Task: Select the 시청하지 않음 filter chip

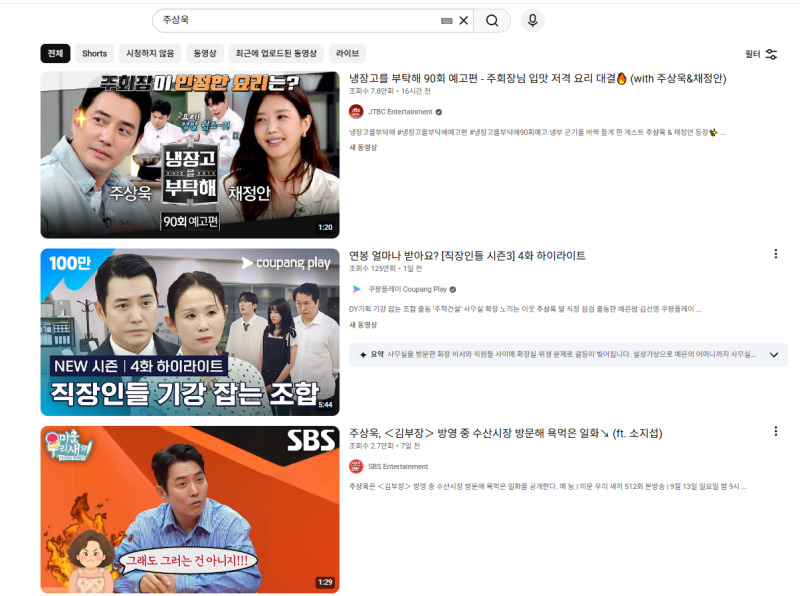Action: click(x=150, y=54)
